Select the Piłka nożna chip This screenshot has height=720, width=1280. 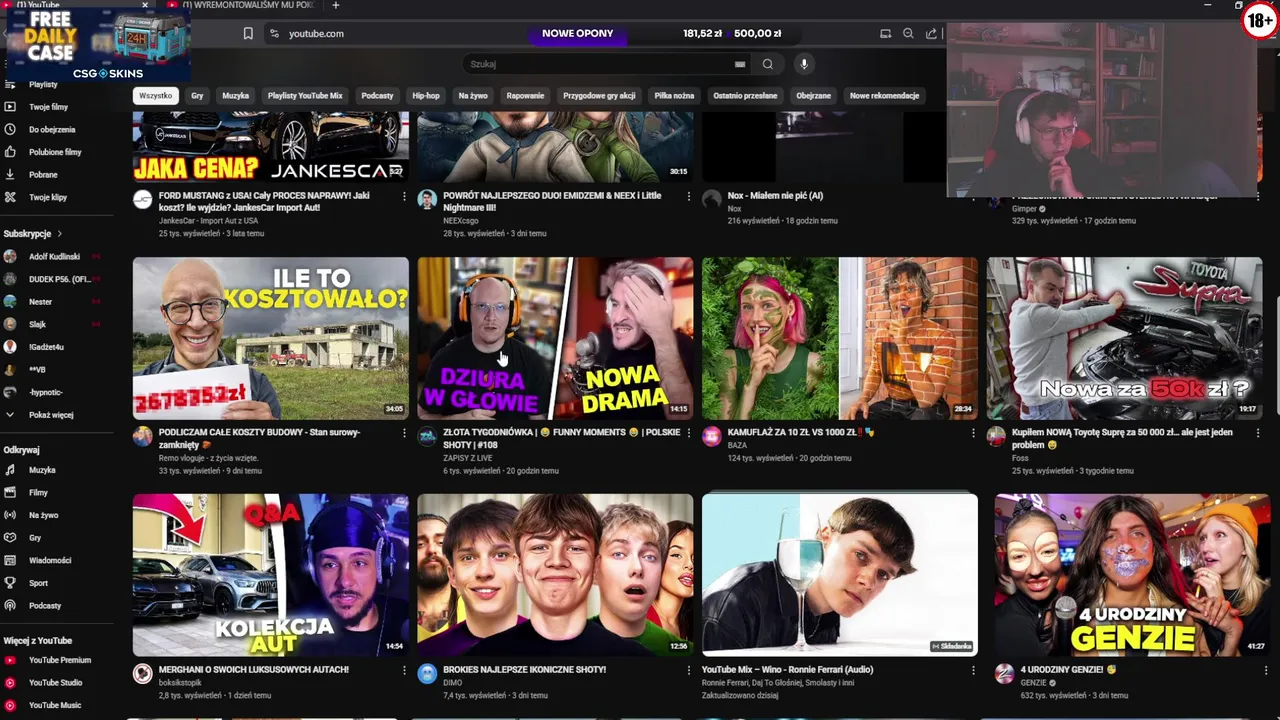coord(674,96)
